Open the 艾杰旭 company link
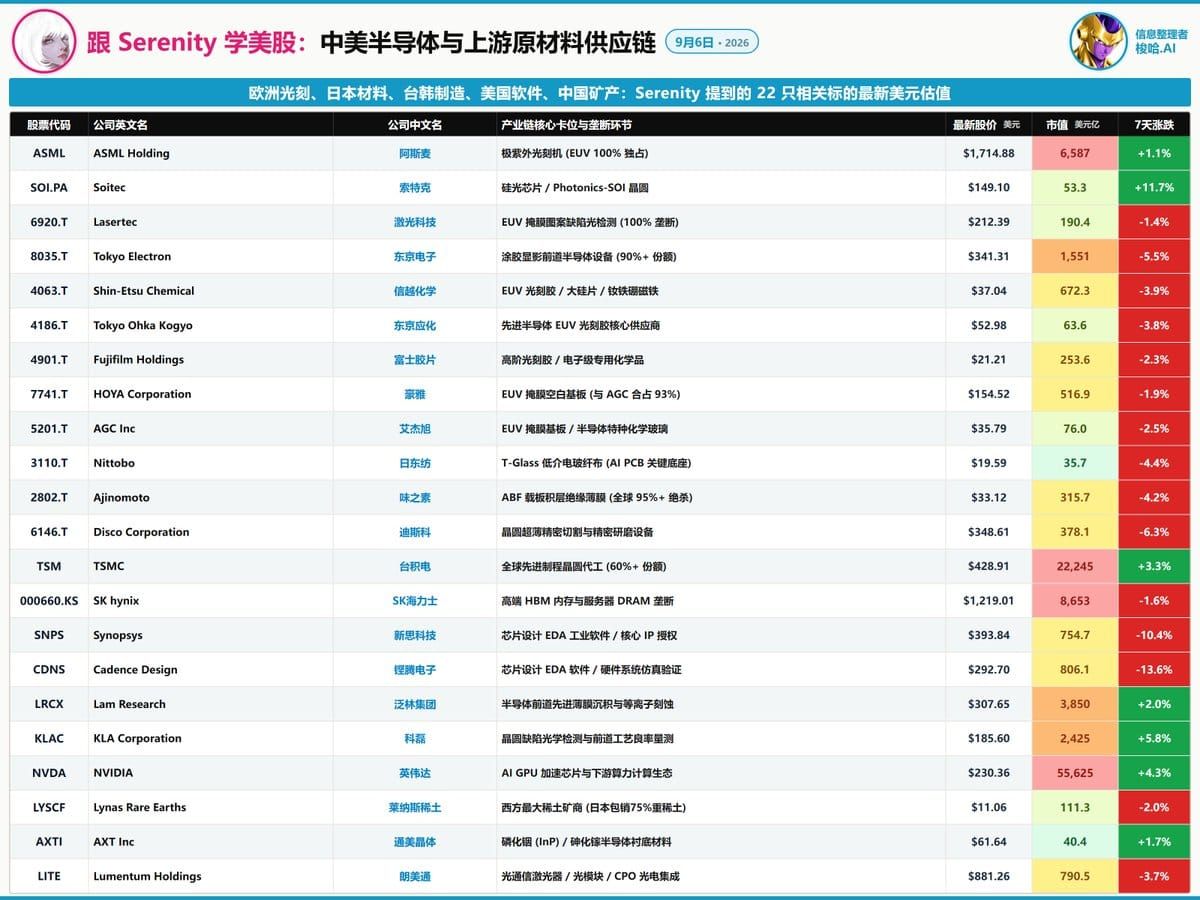This screenshot has width=1200, height=900. point(415,429)
